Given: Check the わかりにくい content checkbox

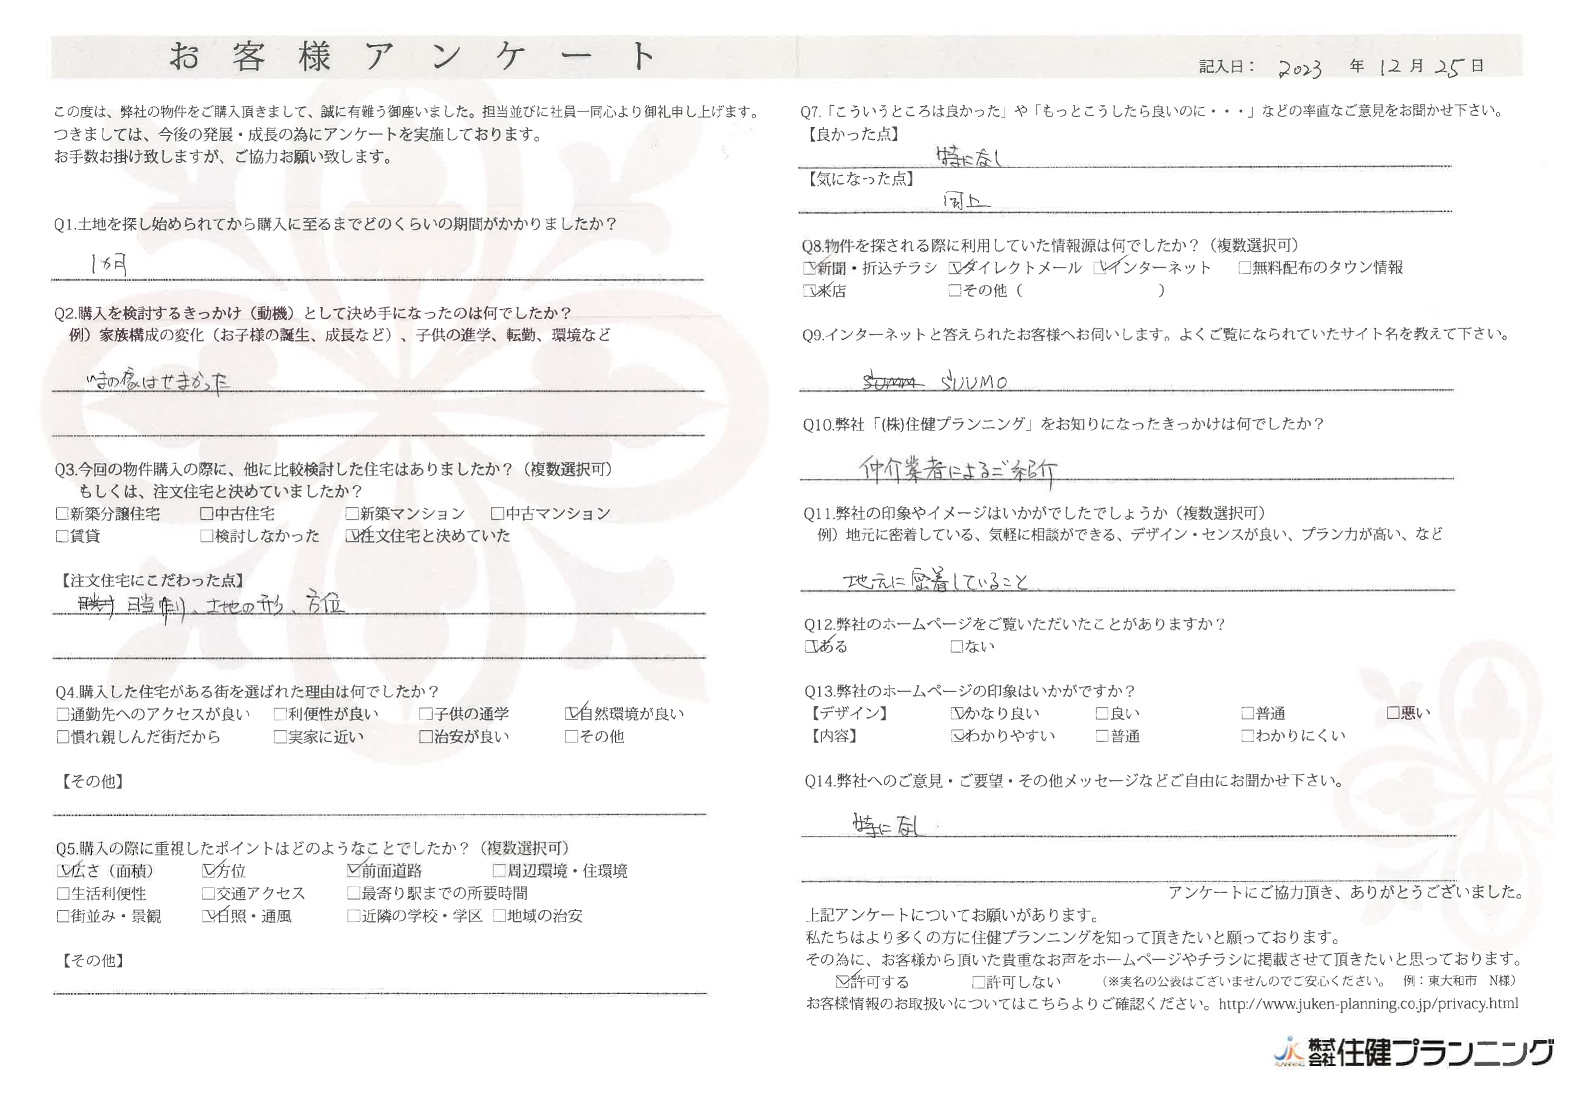Looking at the screenshot, I should (1247, 737).
